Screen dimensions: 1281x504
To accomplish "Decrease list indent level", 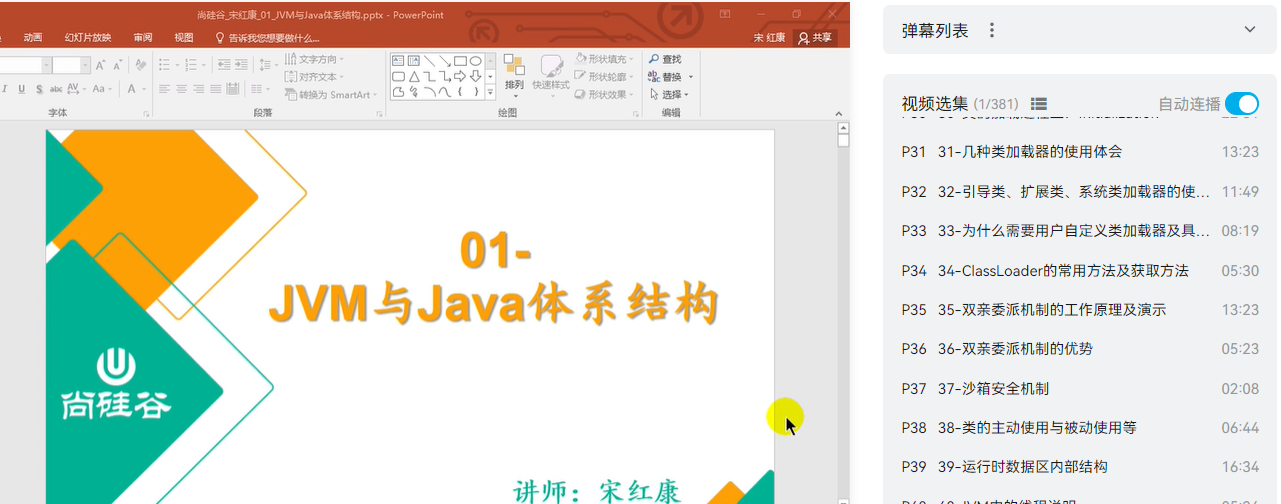I will click(224, 64).
